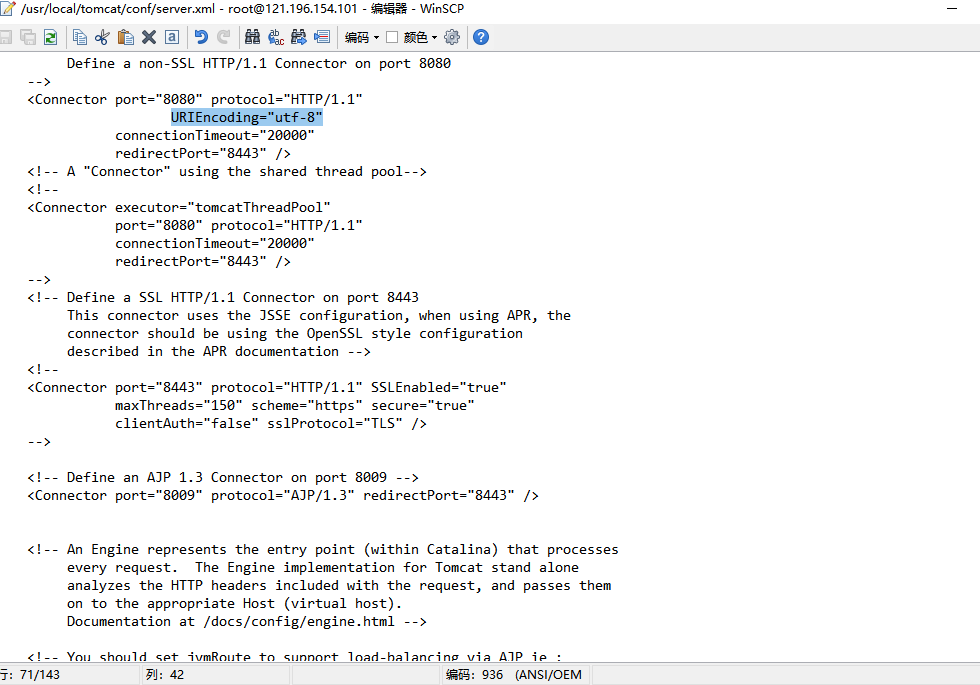Open the Replace text icon
This screenshot has width=980, height=685.
[x=276, y=38]
